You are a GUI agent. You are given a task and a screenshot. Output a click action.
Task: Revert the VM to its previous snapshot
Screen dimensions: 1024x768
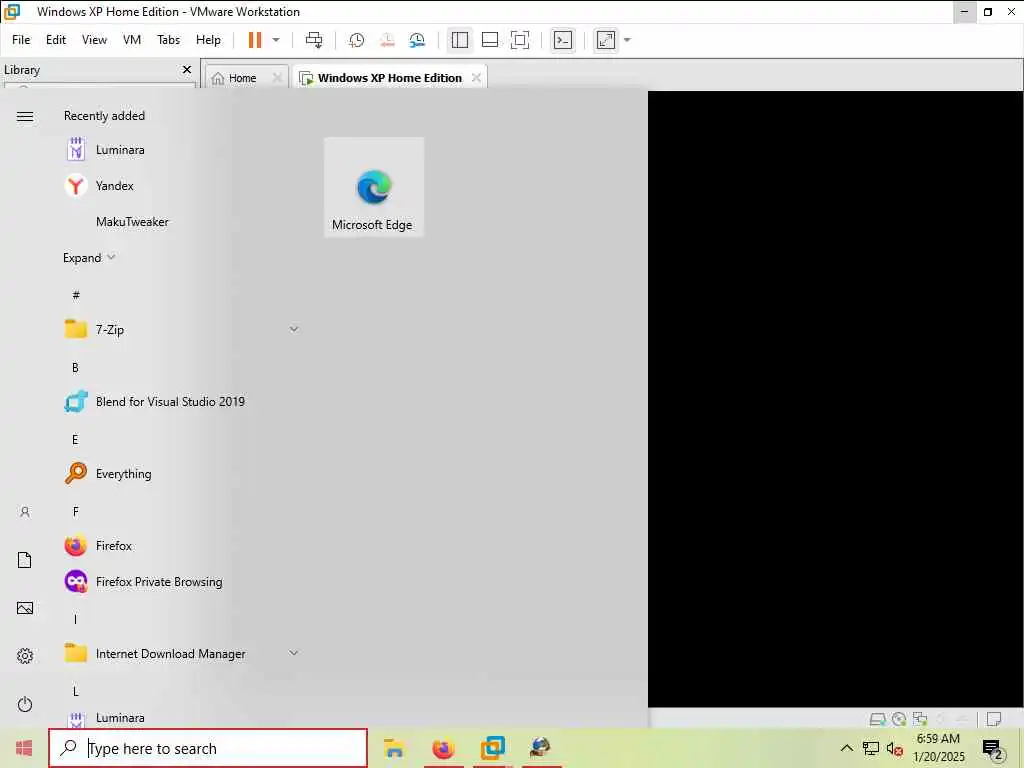[x=387, y=40]
